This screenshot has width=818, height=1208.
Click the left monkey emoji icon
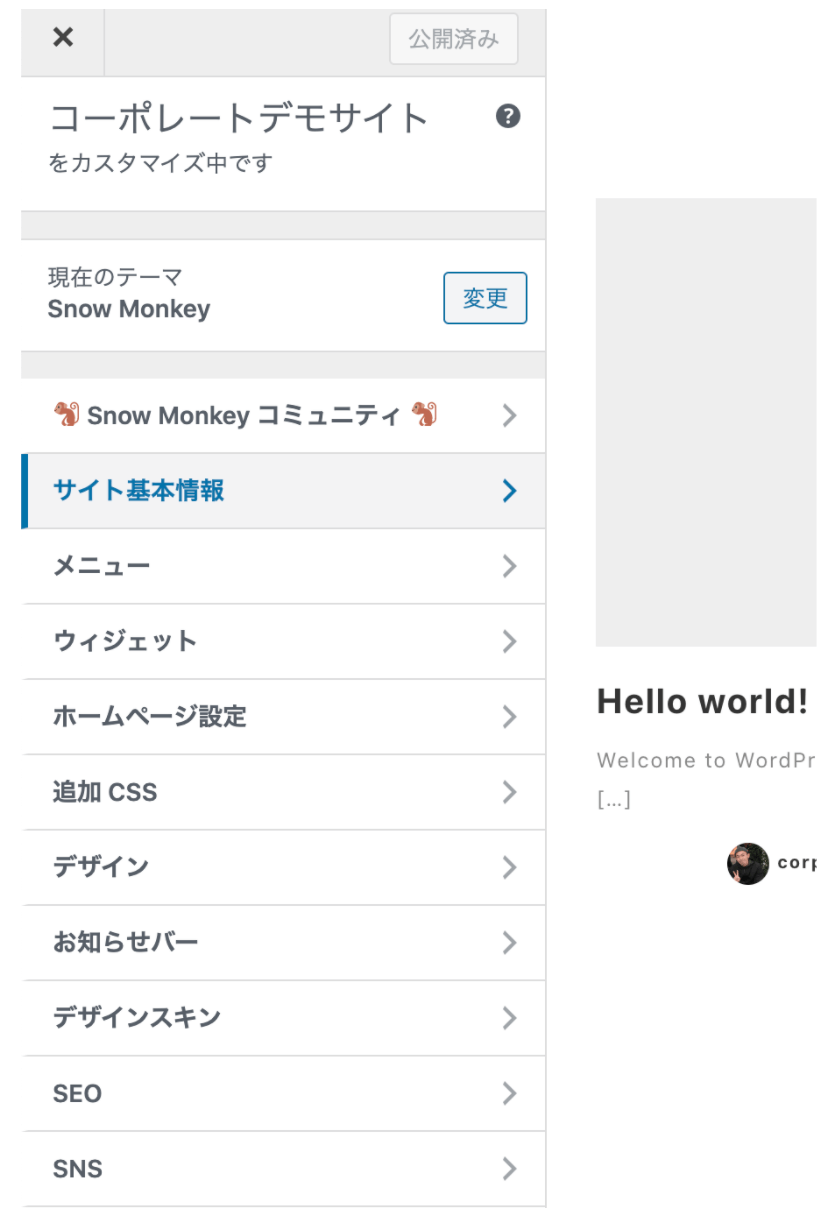pyautogui.click(x=67, y=414)
